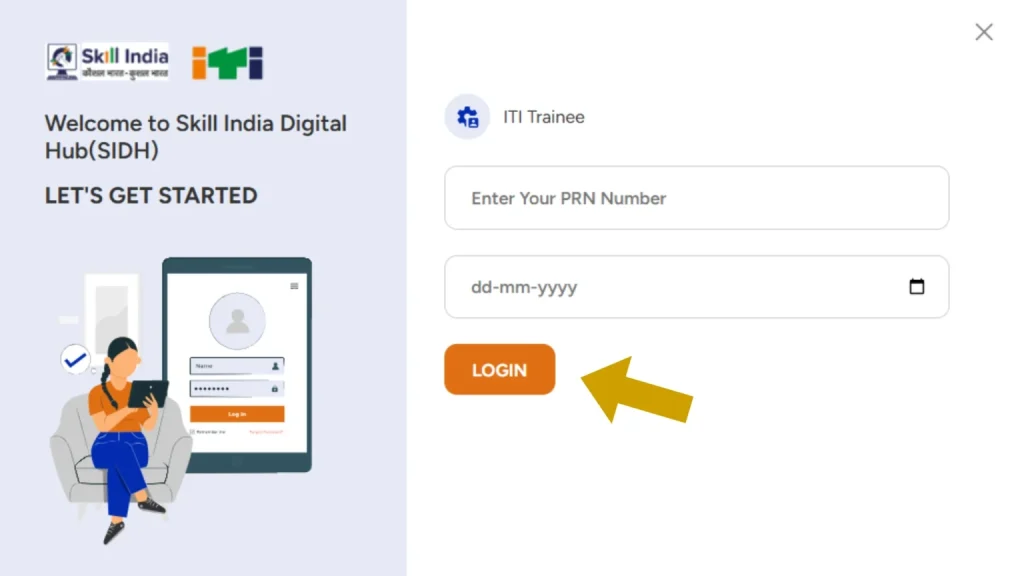Click the ITI Trainee gear icon
Viewport: 1024px width, 576px height.
pyautogui.click(x=467, y=117)
